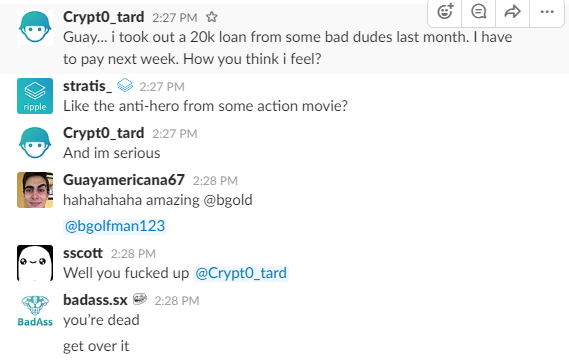The height and width of the screenshot is (363, 569).
Task: Click the sscott username
Action: click(83, 253)
